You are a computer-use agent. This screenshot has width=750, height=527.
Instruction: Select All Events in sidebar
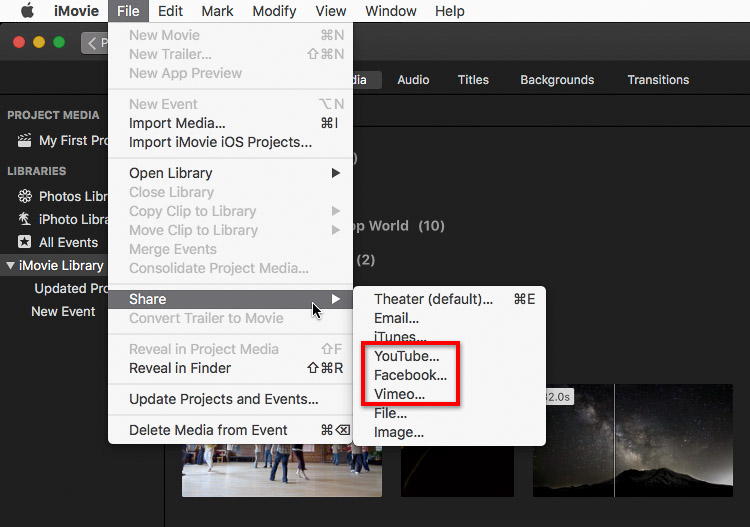tap(68, 242)
